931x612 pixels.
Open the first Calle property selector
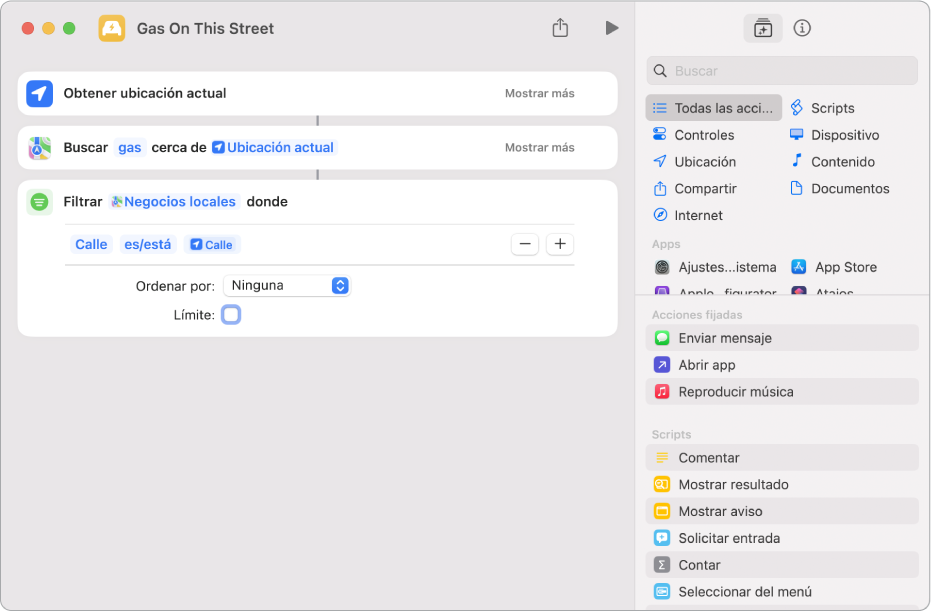[91, 245]
